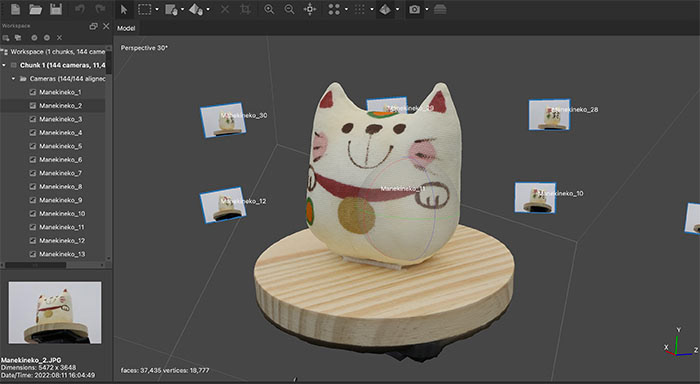Zoom in with the magnifier plus icon
Screen dimensions: 700x384
[x=269, y=9]
